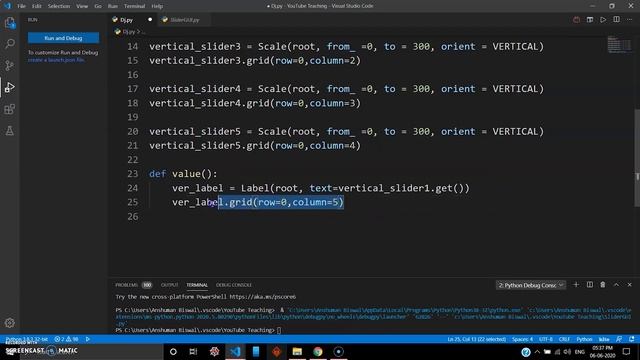Open the File menu
This screenshot has width=640, height=360.
click(x=21, y=6)
